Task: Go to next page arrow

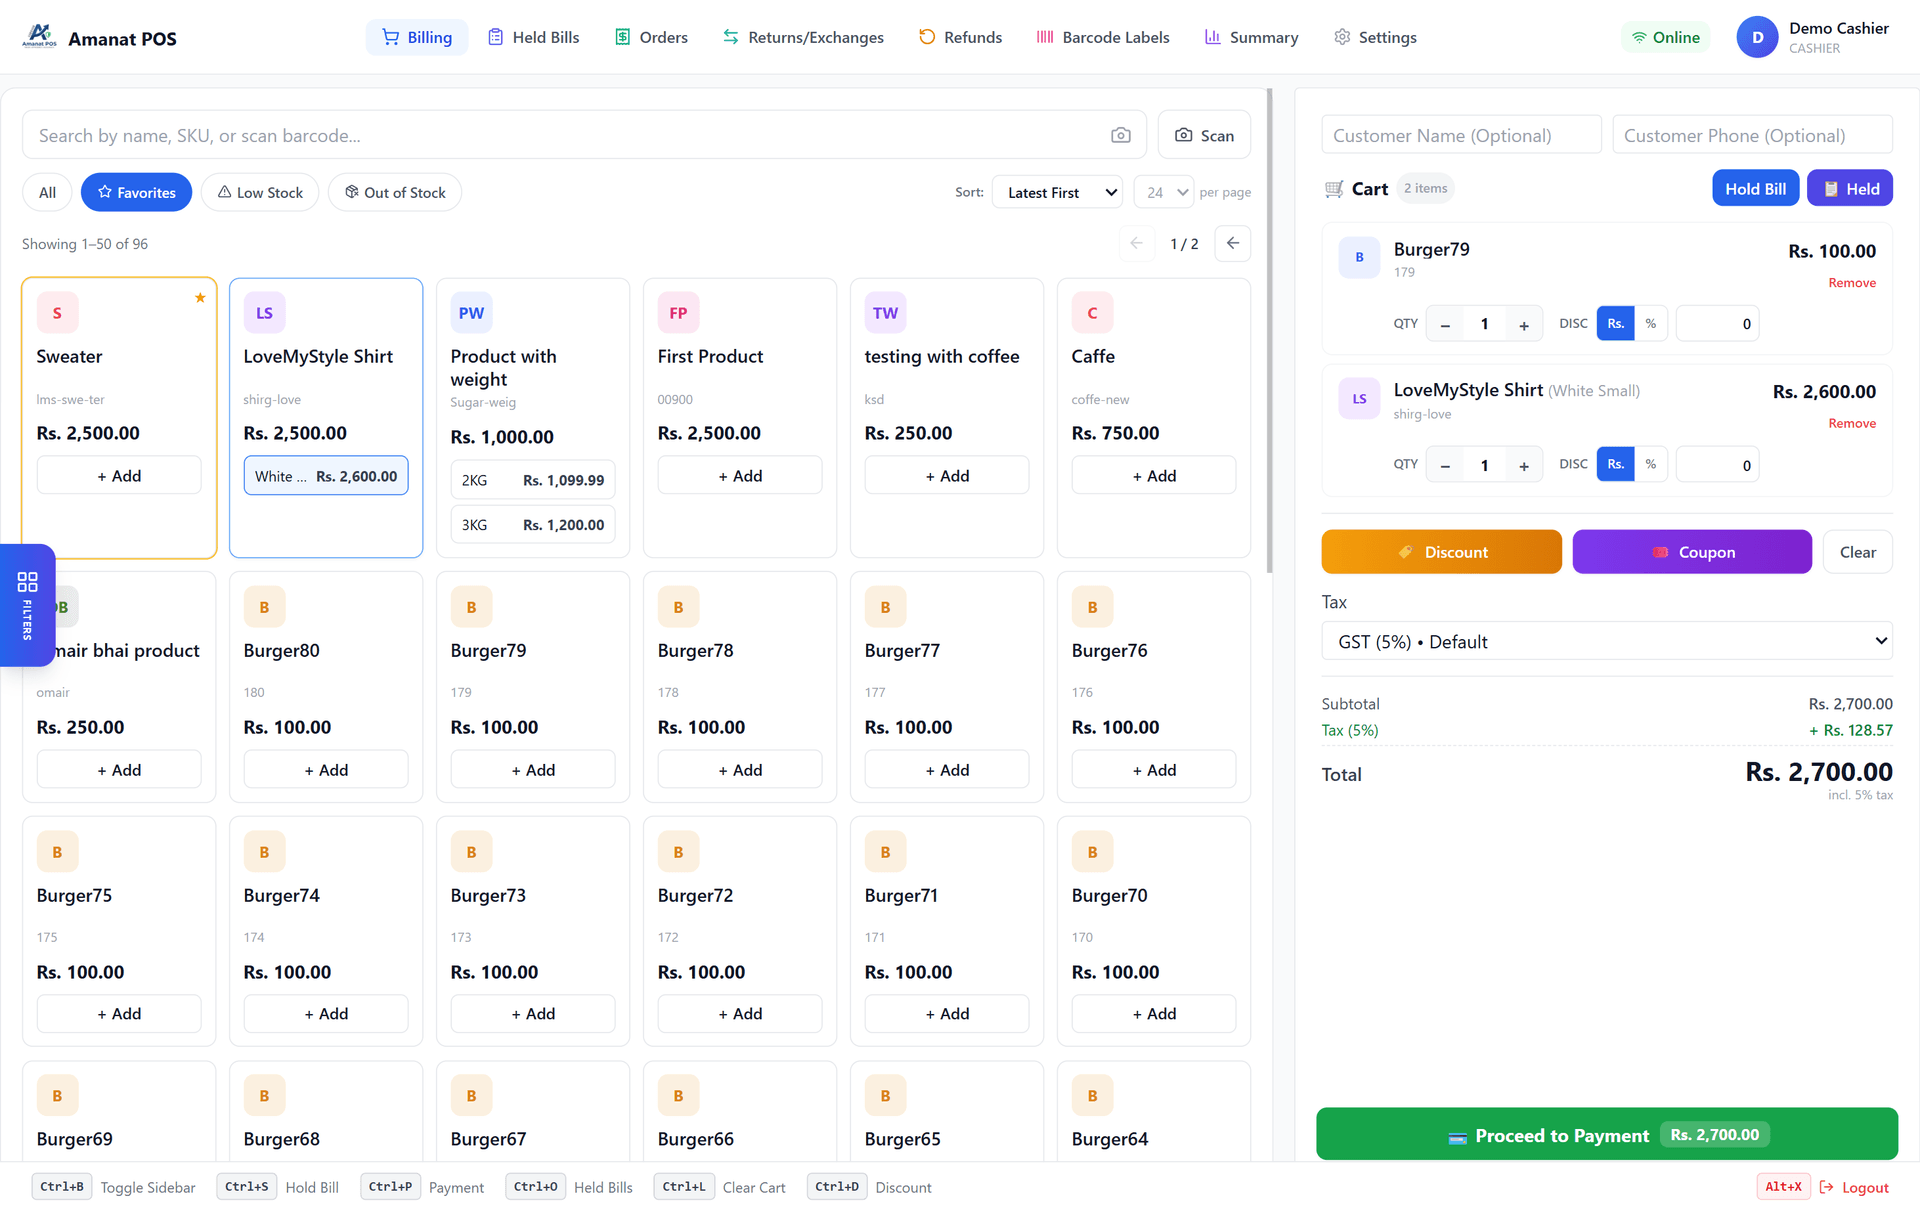Action: (1232, 243)
